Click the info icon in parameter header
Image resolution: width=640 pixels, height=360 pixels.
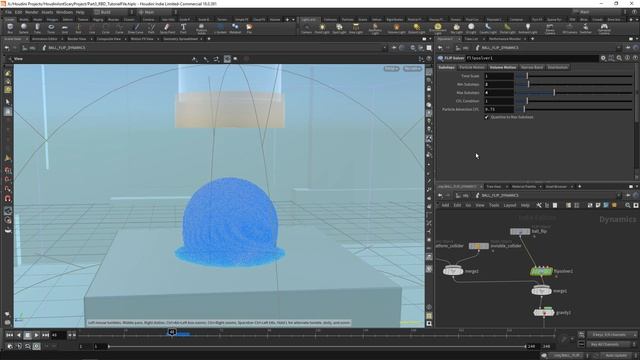tap(627, 58)
